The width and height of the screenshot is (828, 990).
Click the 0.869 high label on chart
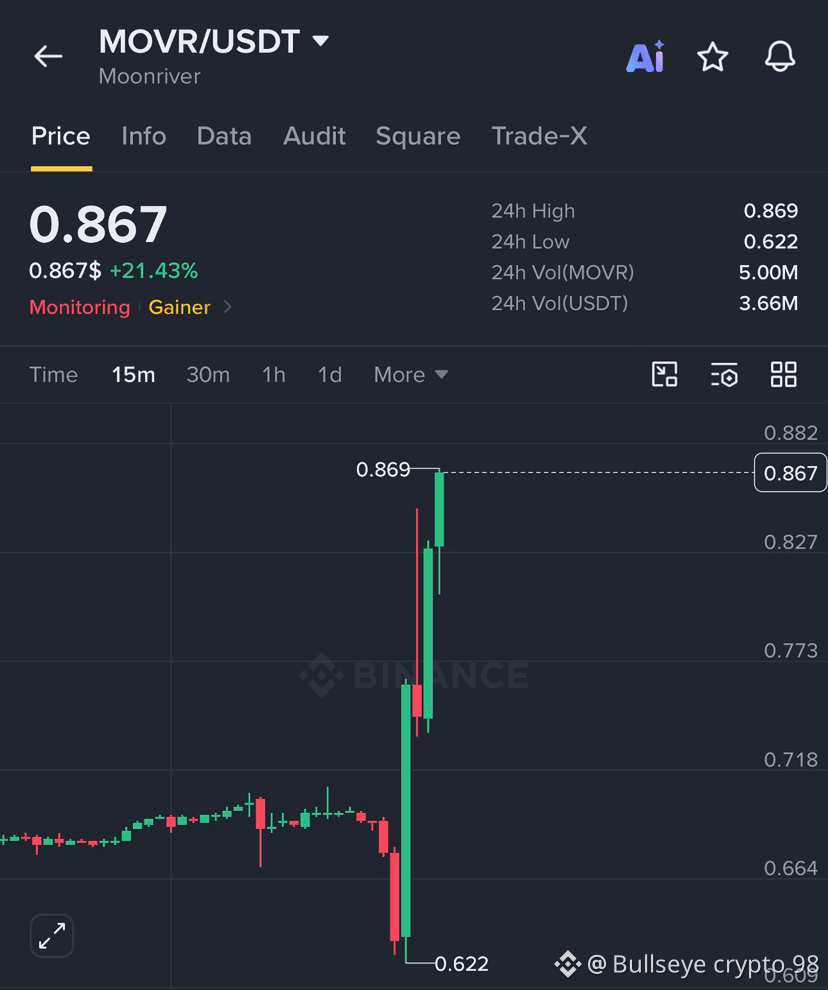tap(383, 469)
